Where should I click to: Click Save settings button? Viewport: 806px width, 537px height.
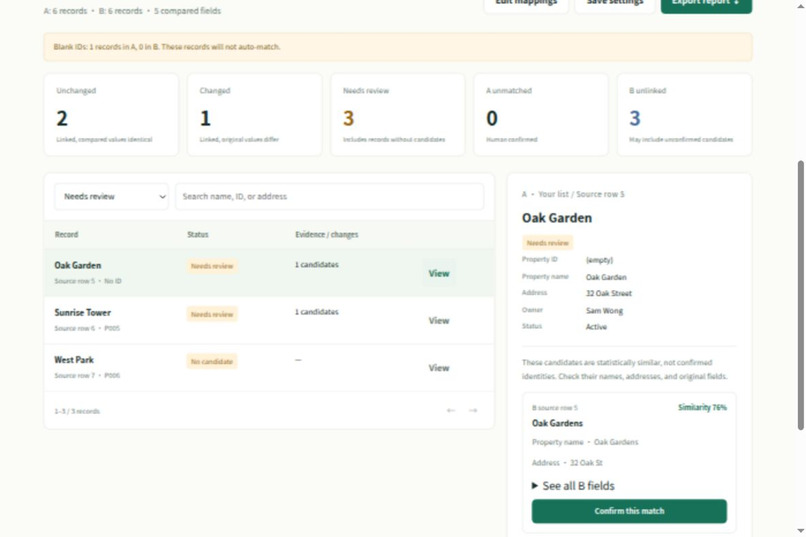point(615,4)
